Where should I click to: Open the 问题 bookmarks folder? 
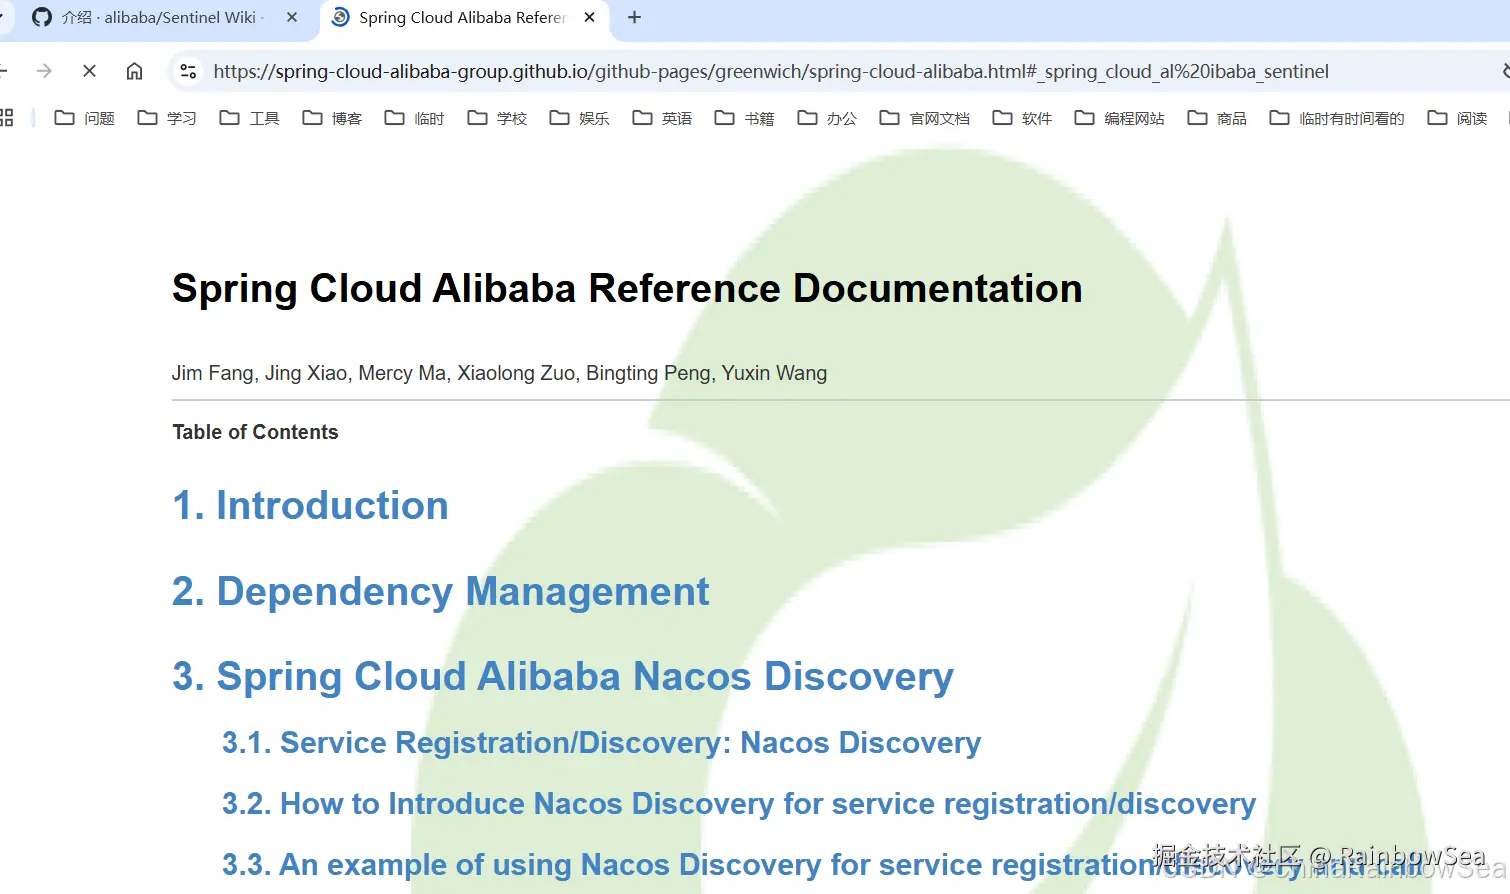point(85,118)
